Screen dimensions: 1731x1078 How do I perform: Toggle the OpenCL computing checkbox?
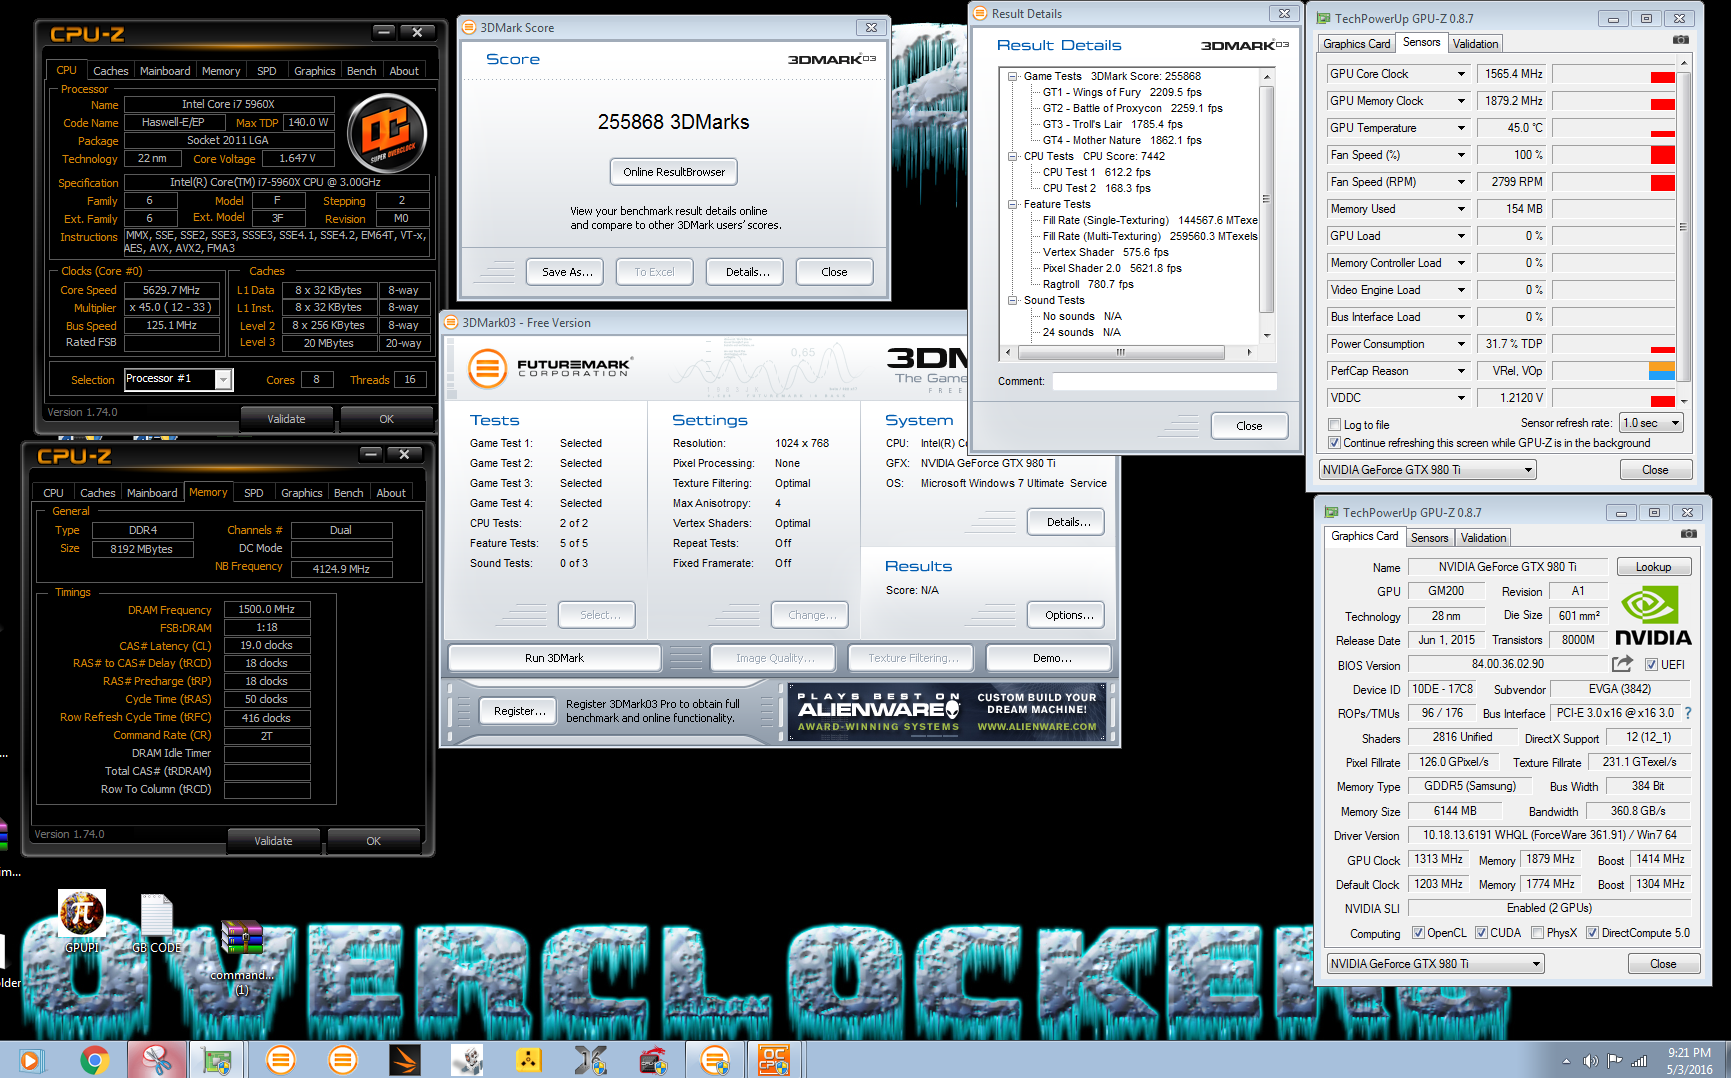[x=1418, y=933]
